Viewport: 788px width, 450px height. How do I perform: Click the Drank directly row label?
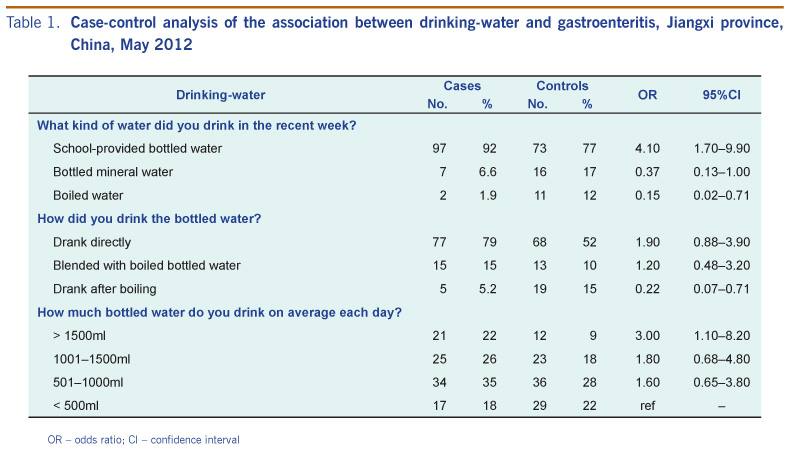click(92, 242)
